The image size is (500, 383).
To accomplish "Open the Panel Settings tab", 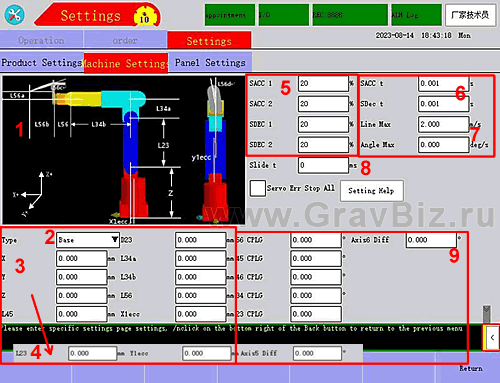I will pos(210,63).
